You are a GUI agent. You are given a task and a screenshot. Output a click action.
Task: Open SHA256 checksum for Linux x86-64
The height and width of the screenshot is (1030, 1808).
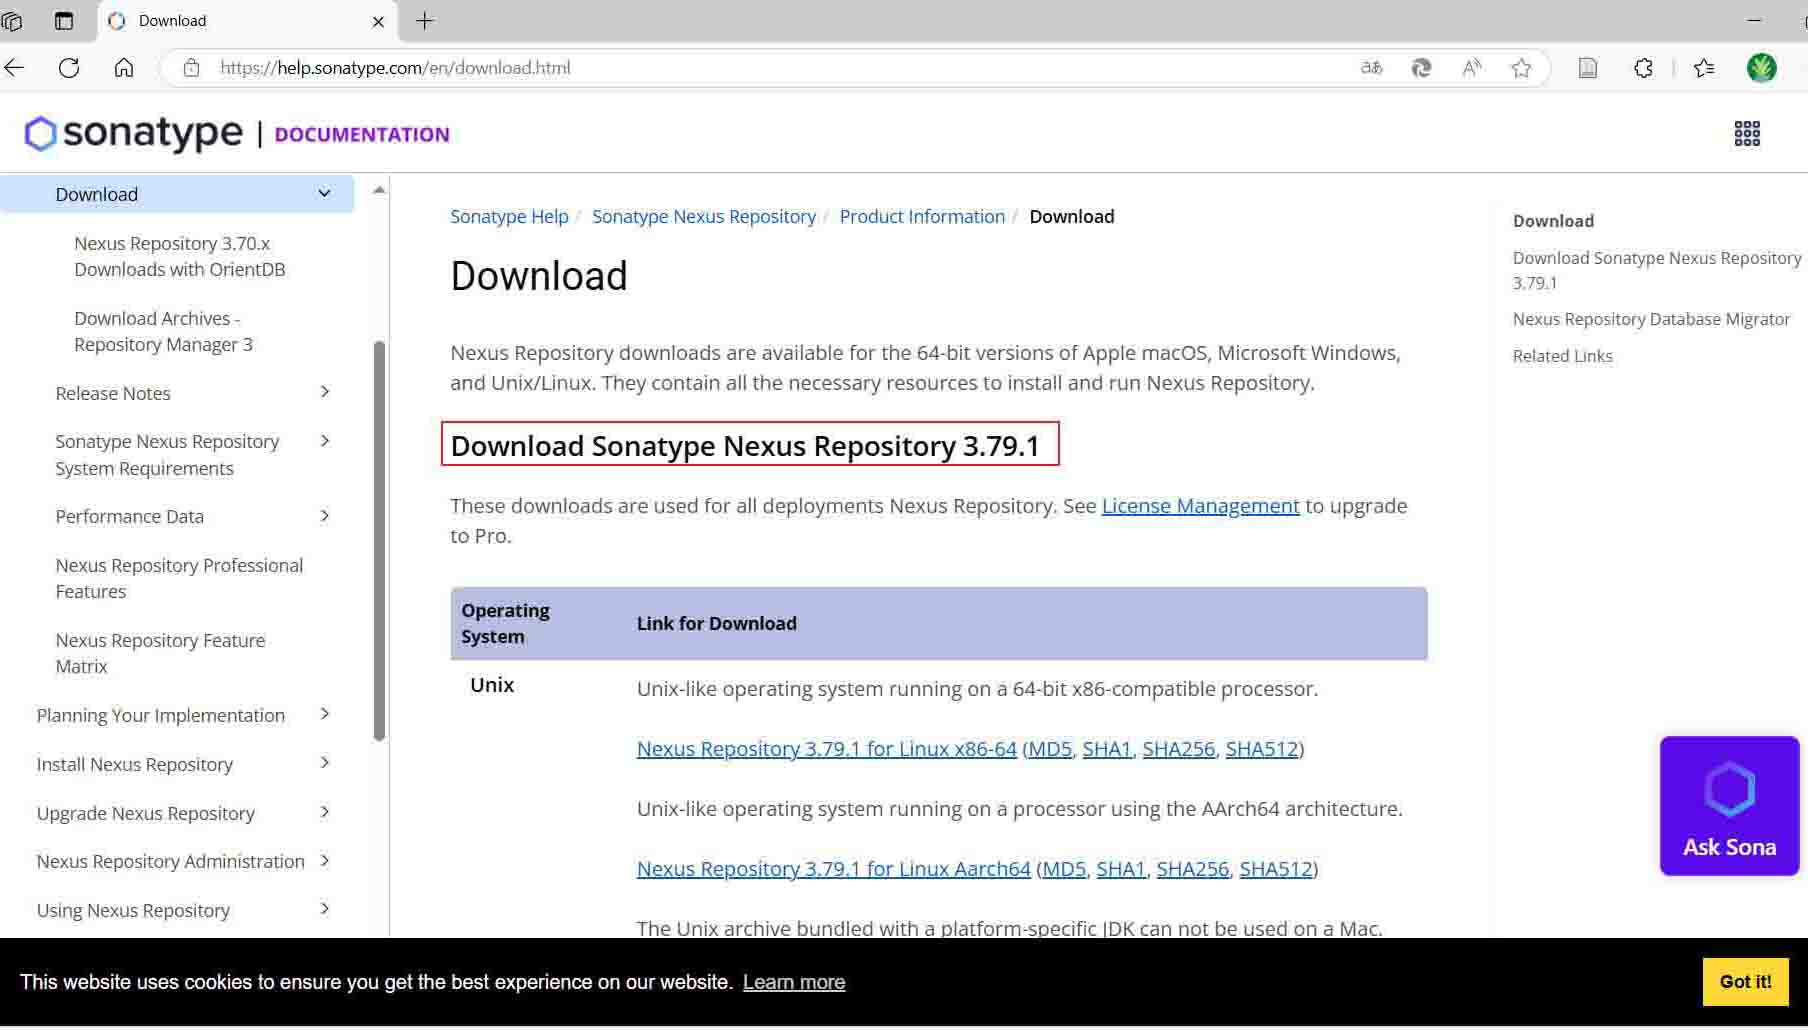pyautogui.click(x=1178, y=749)
